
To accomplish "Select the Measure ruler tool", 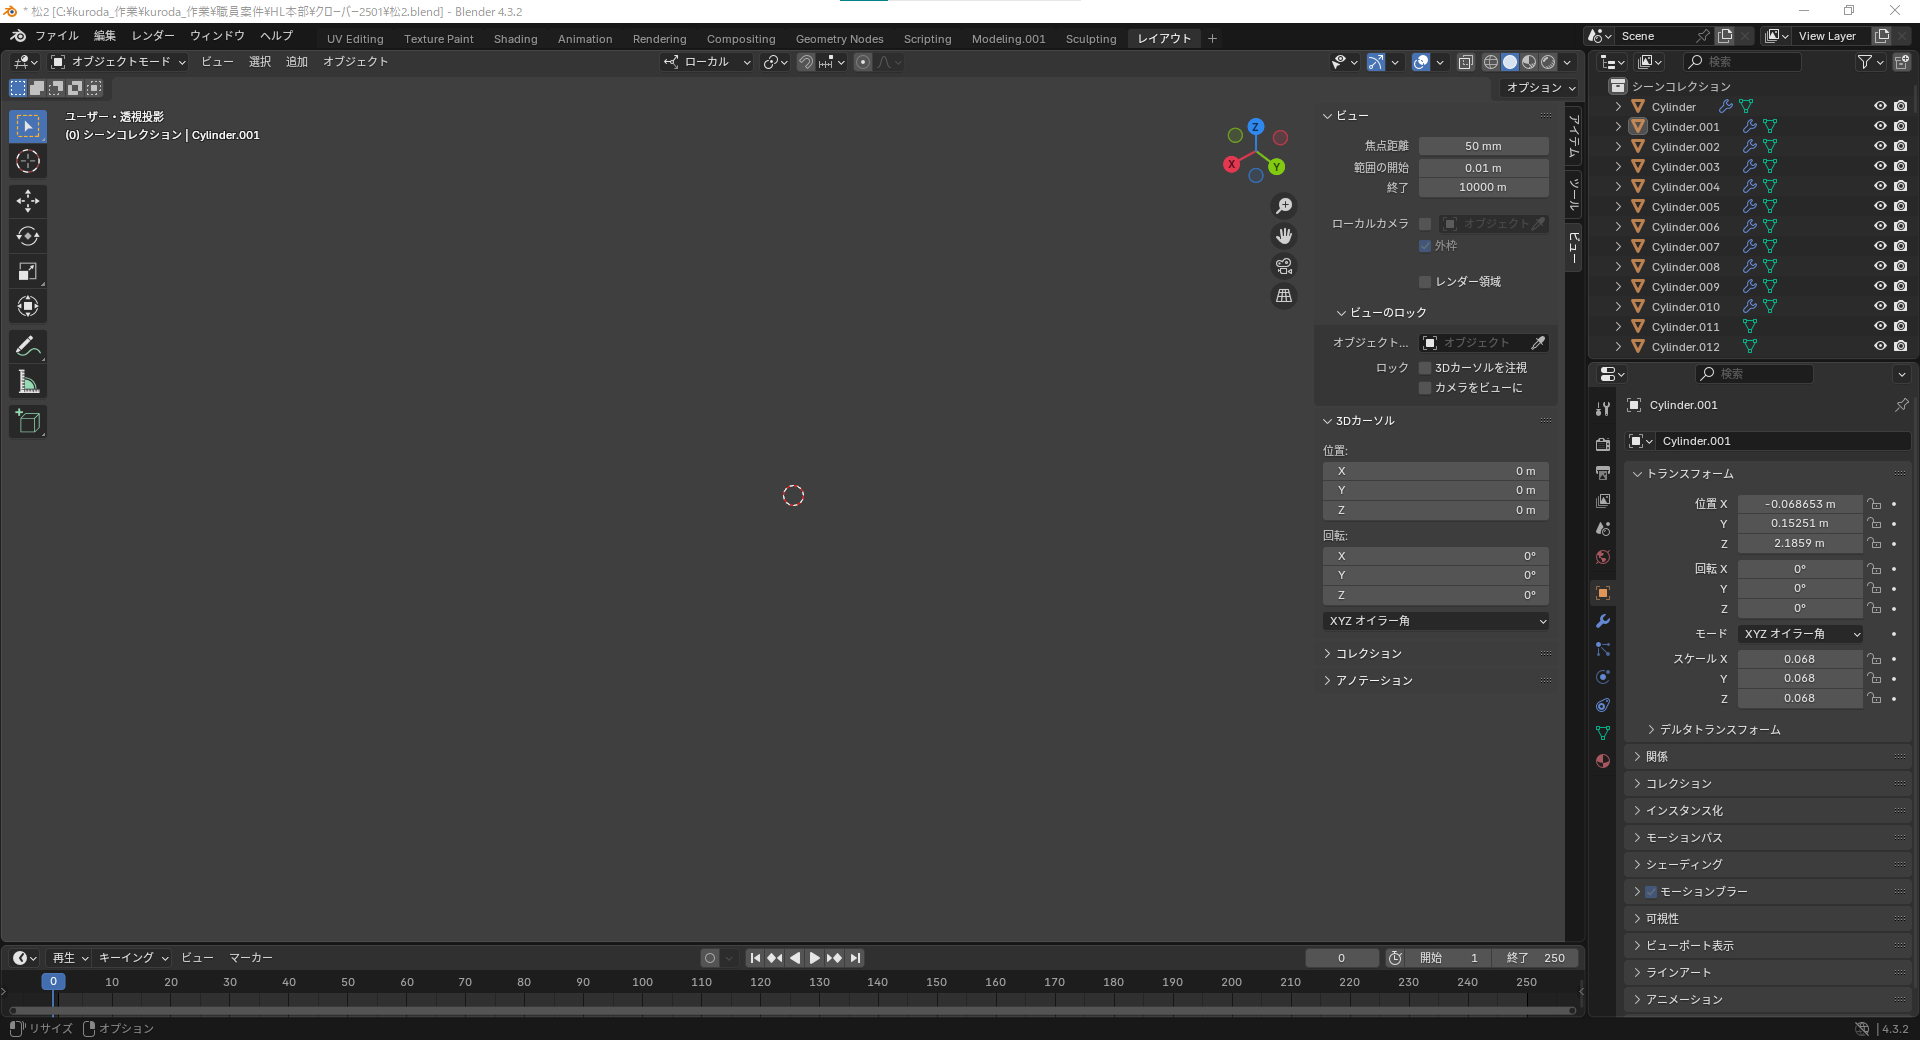I will tap(28, 381).
